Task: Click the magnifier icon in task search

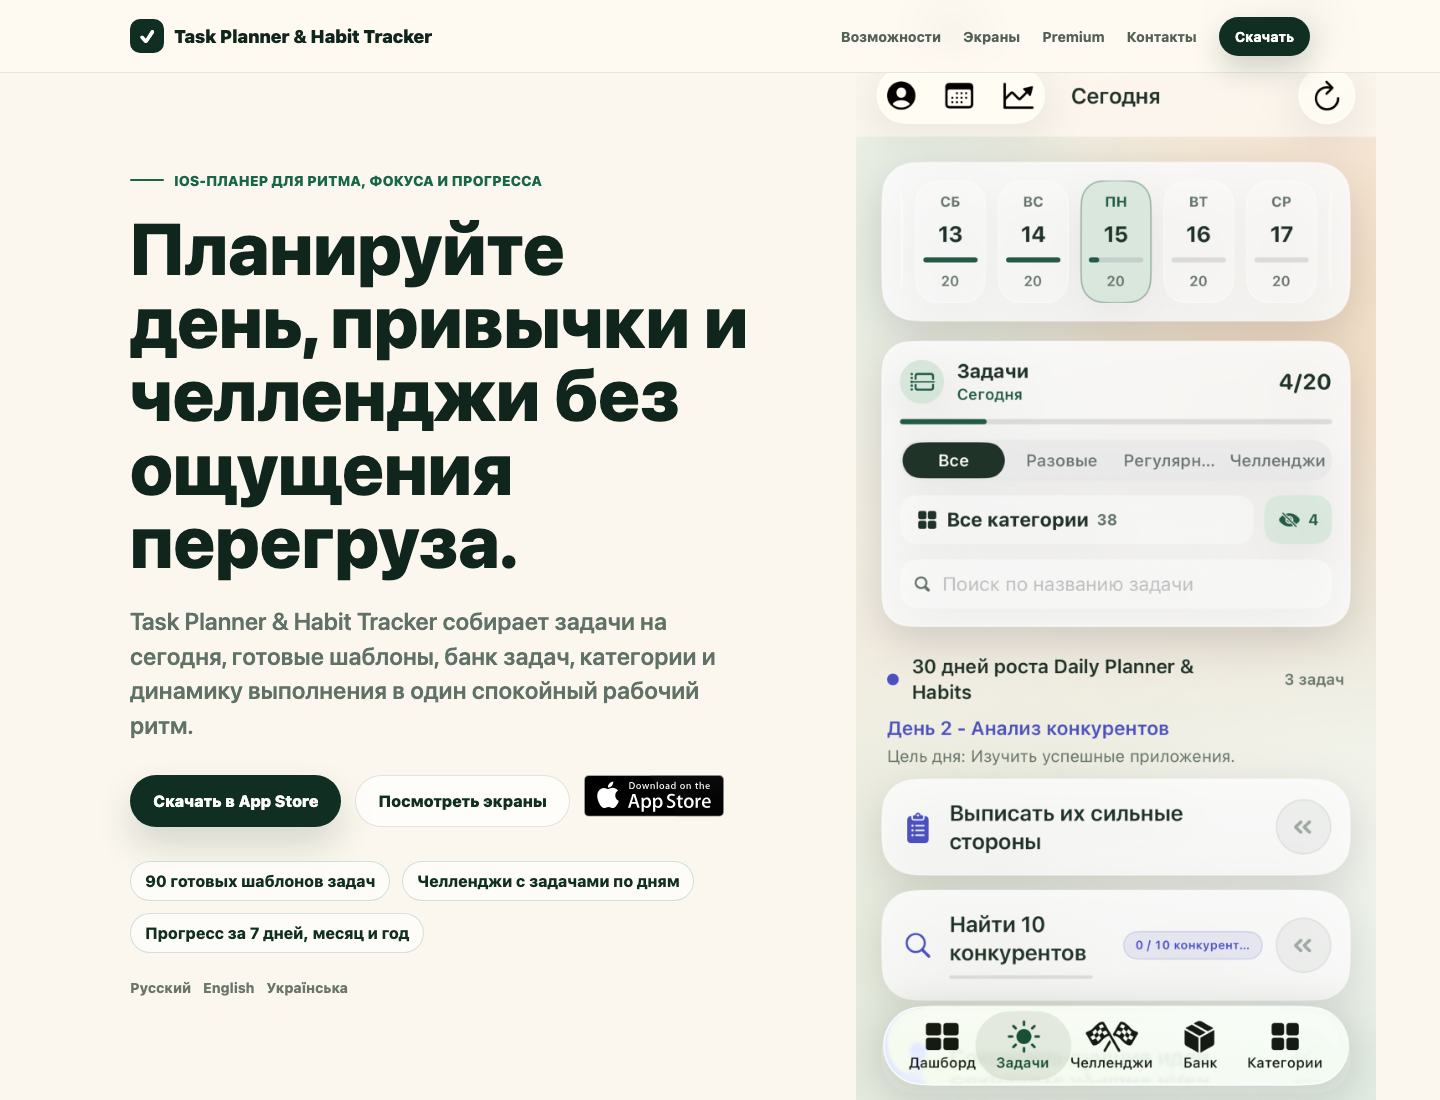Action: tap(922, 584)
